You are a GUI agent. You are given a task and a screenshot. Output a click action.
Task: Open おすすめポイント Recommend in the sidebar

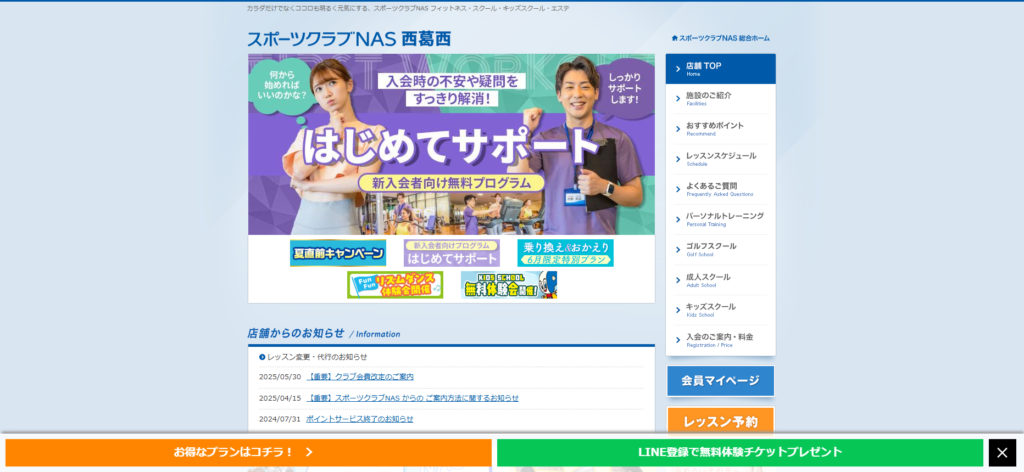[x=720, y=129]
